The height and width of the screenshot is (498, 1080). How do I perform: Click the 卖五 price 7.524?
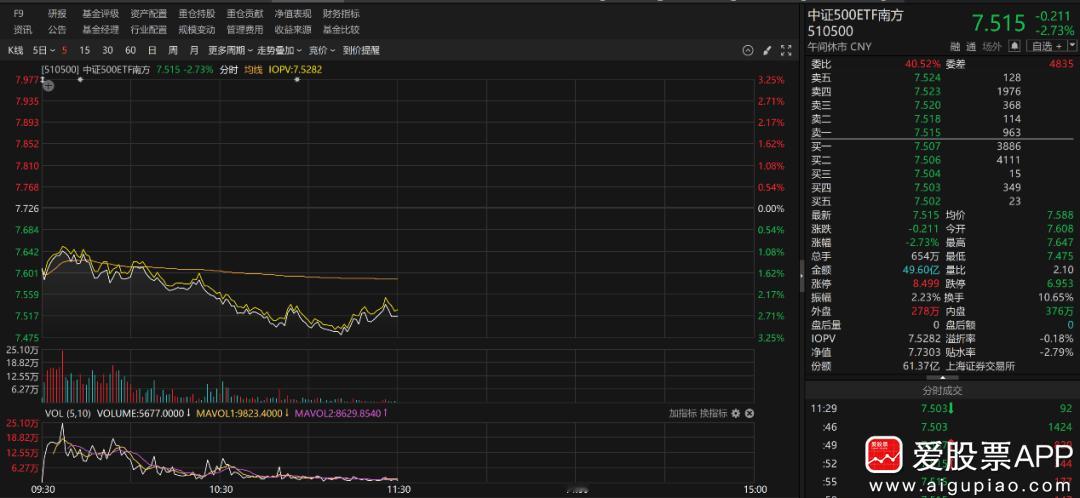pos(926,77)
